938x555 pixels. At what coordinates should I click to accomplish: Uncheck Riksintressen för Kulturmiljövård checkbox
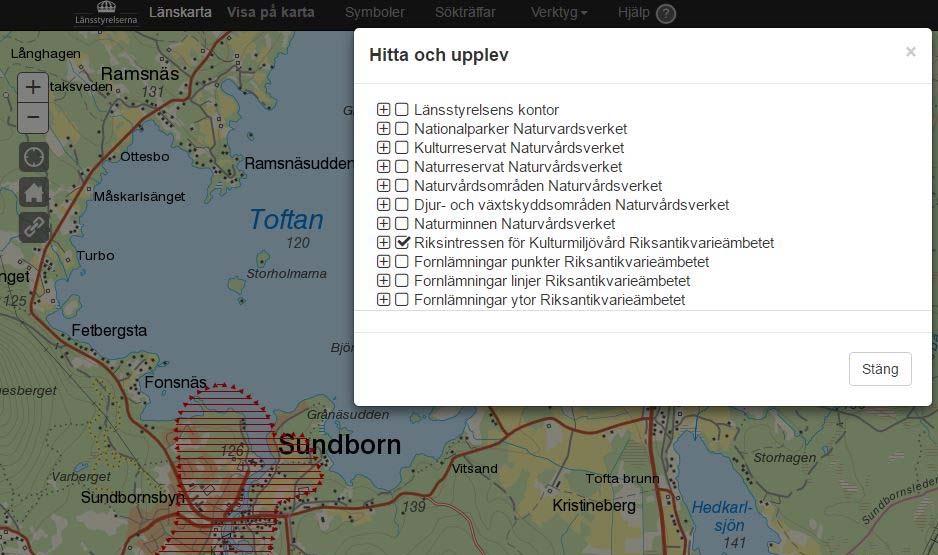coord(402,242)
